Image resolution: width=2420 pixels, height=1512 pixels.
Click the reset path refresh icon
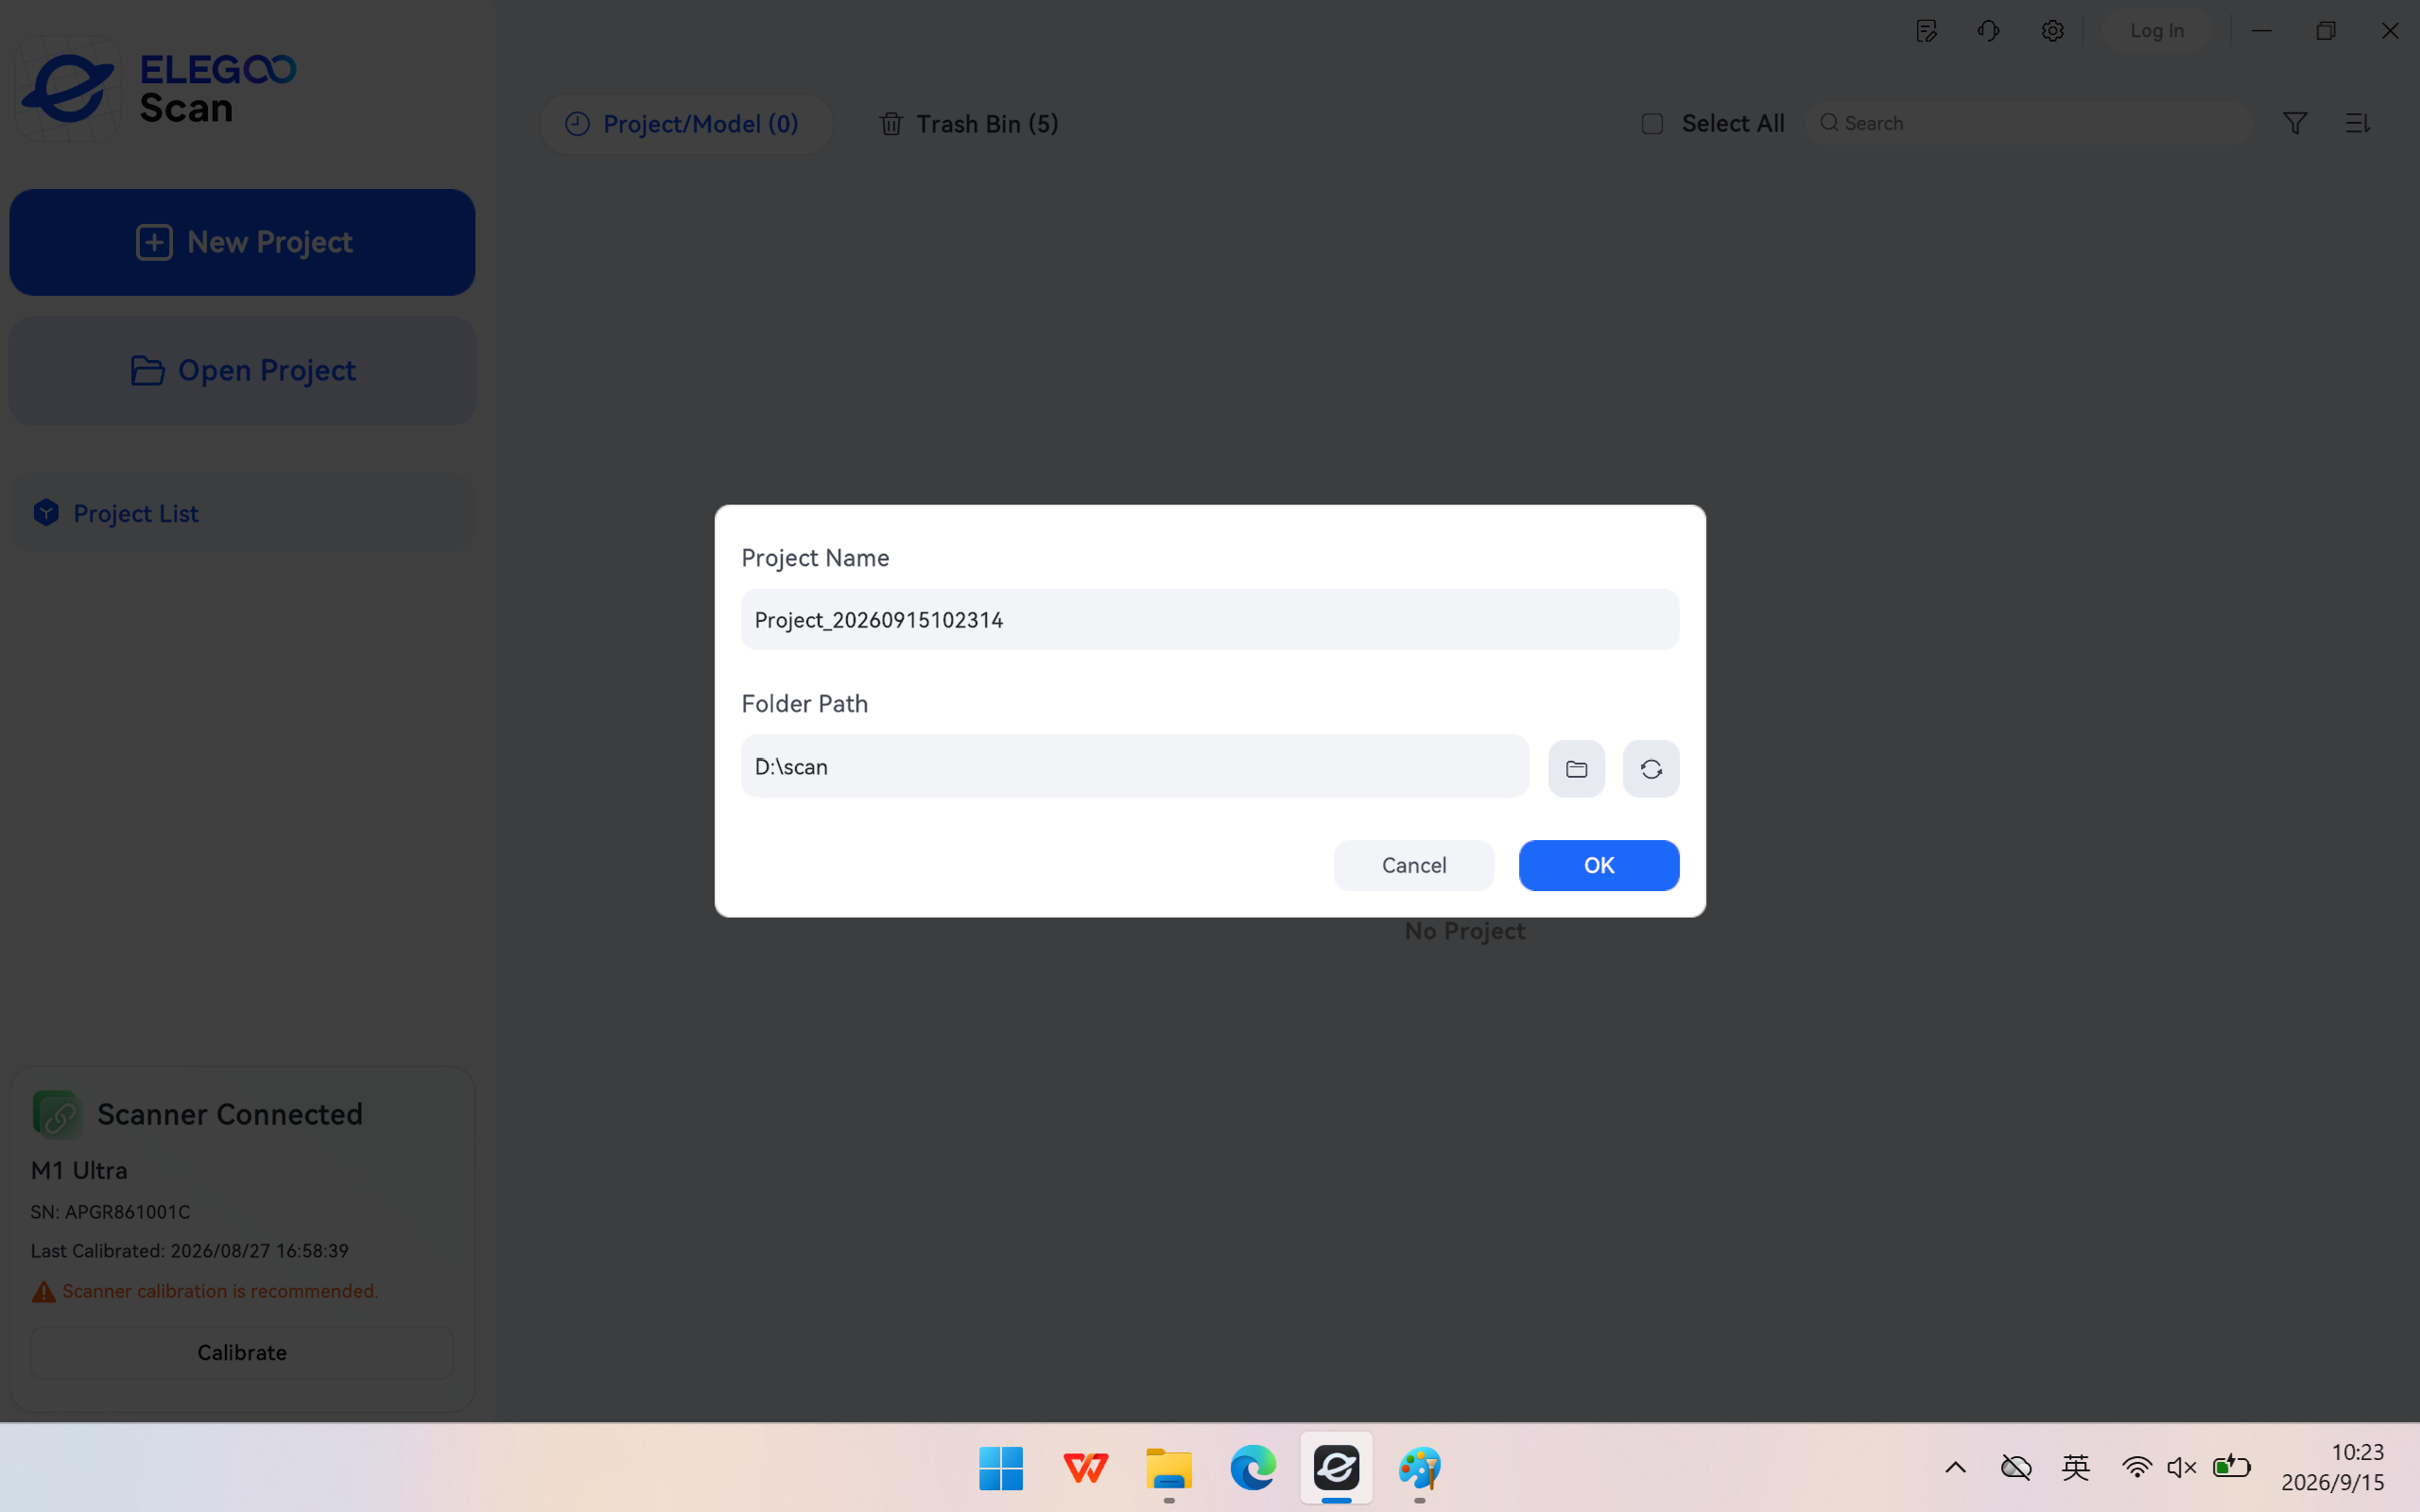pos(1651,768)
